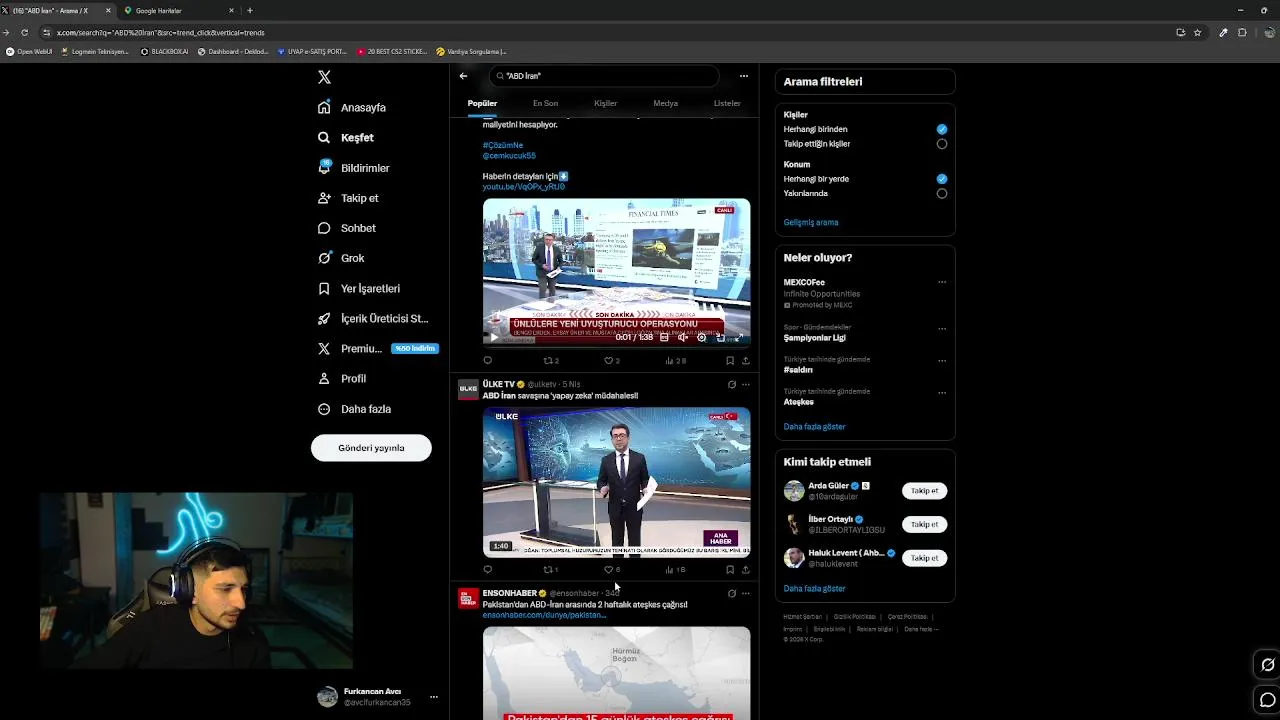Viewport: 1280px width, 720px height.
Task: Click the back arrow above search results
Action: coord(463,76)
